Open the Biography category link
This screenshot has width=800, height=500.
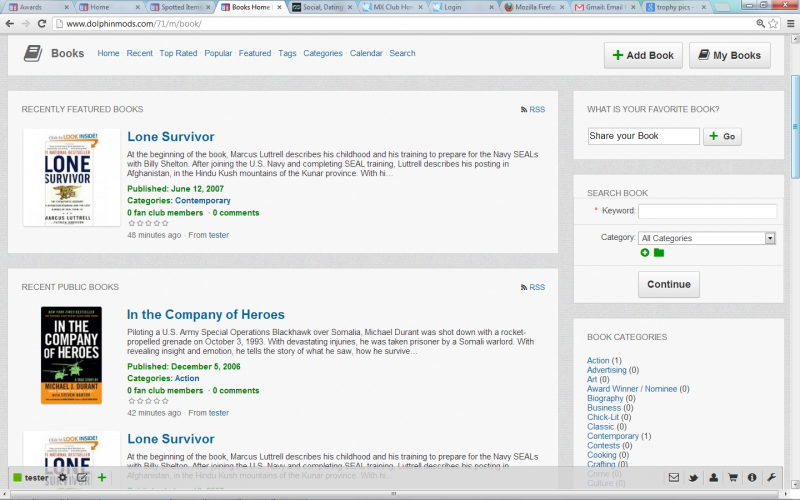tap(605, 398)
